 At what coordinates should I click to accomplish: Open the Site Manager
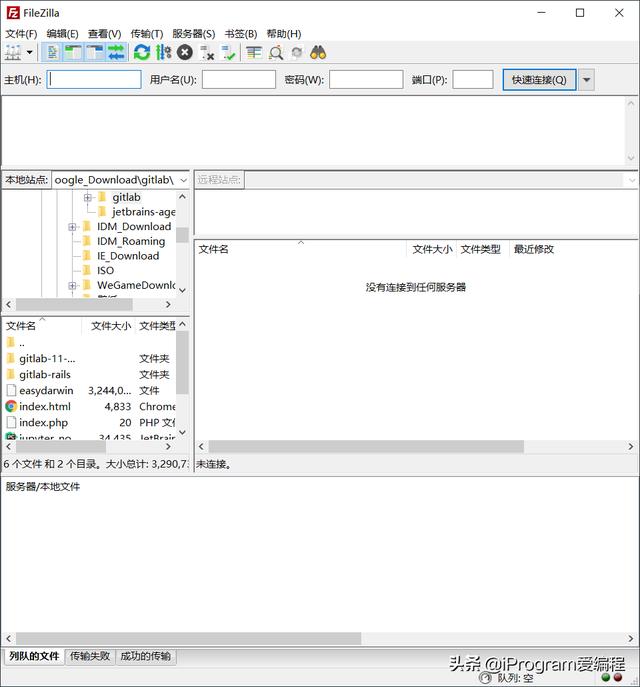[x=13, y=53]
